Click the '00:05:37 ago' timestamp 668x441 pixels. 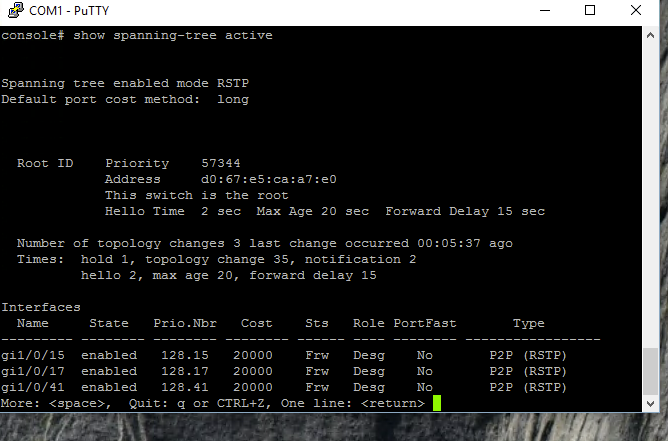pyautogui.click(x=465, y=243)
